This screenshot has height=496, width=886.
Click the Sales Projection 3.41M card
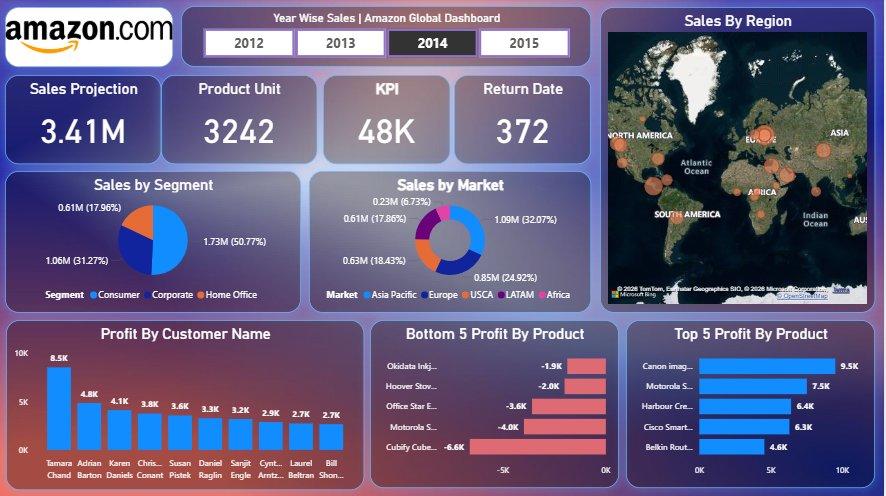coord(83,119)
